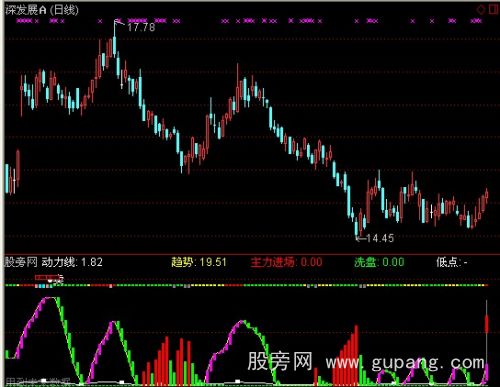
Task: Click the red diamond icon at chart corner
Action: click(x=481, y=9)
